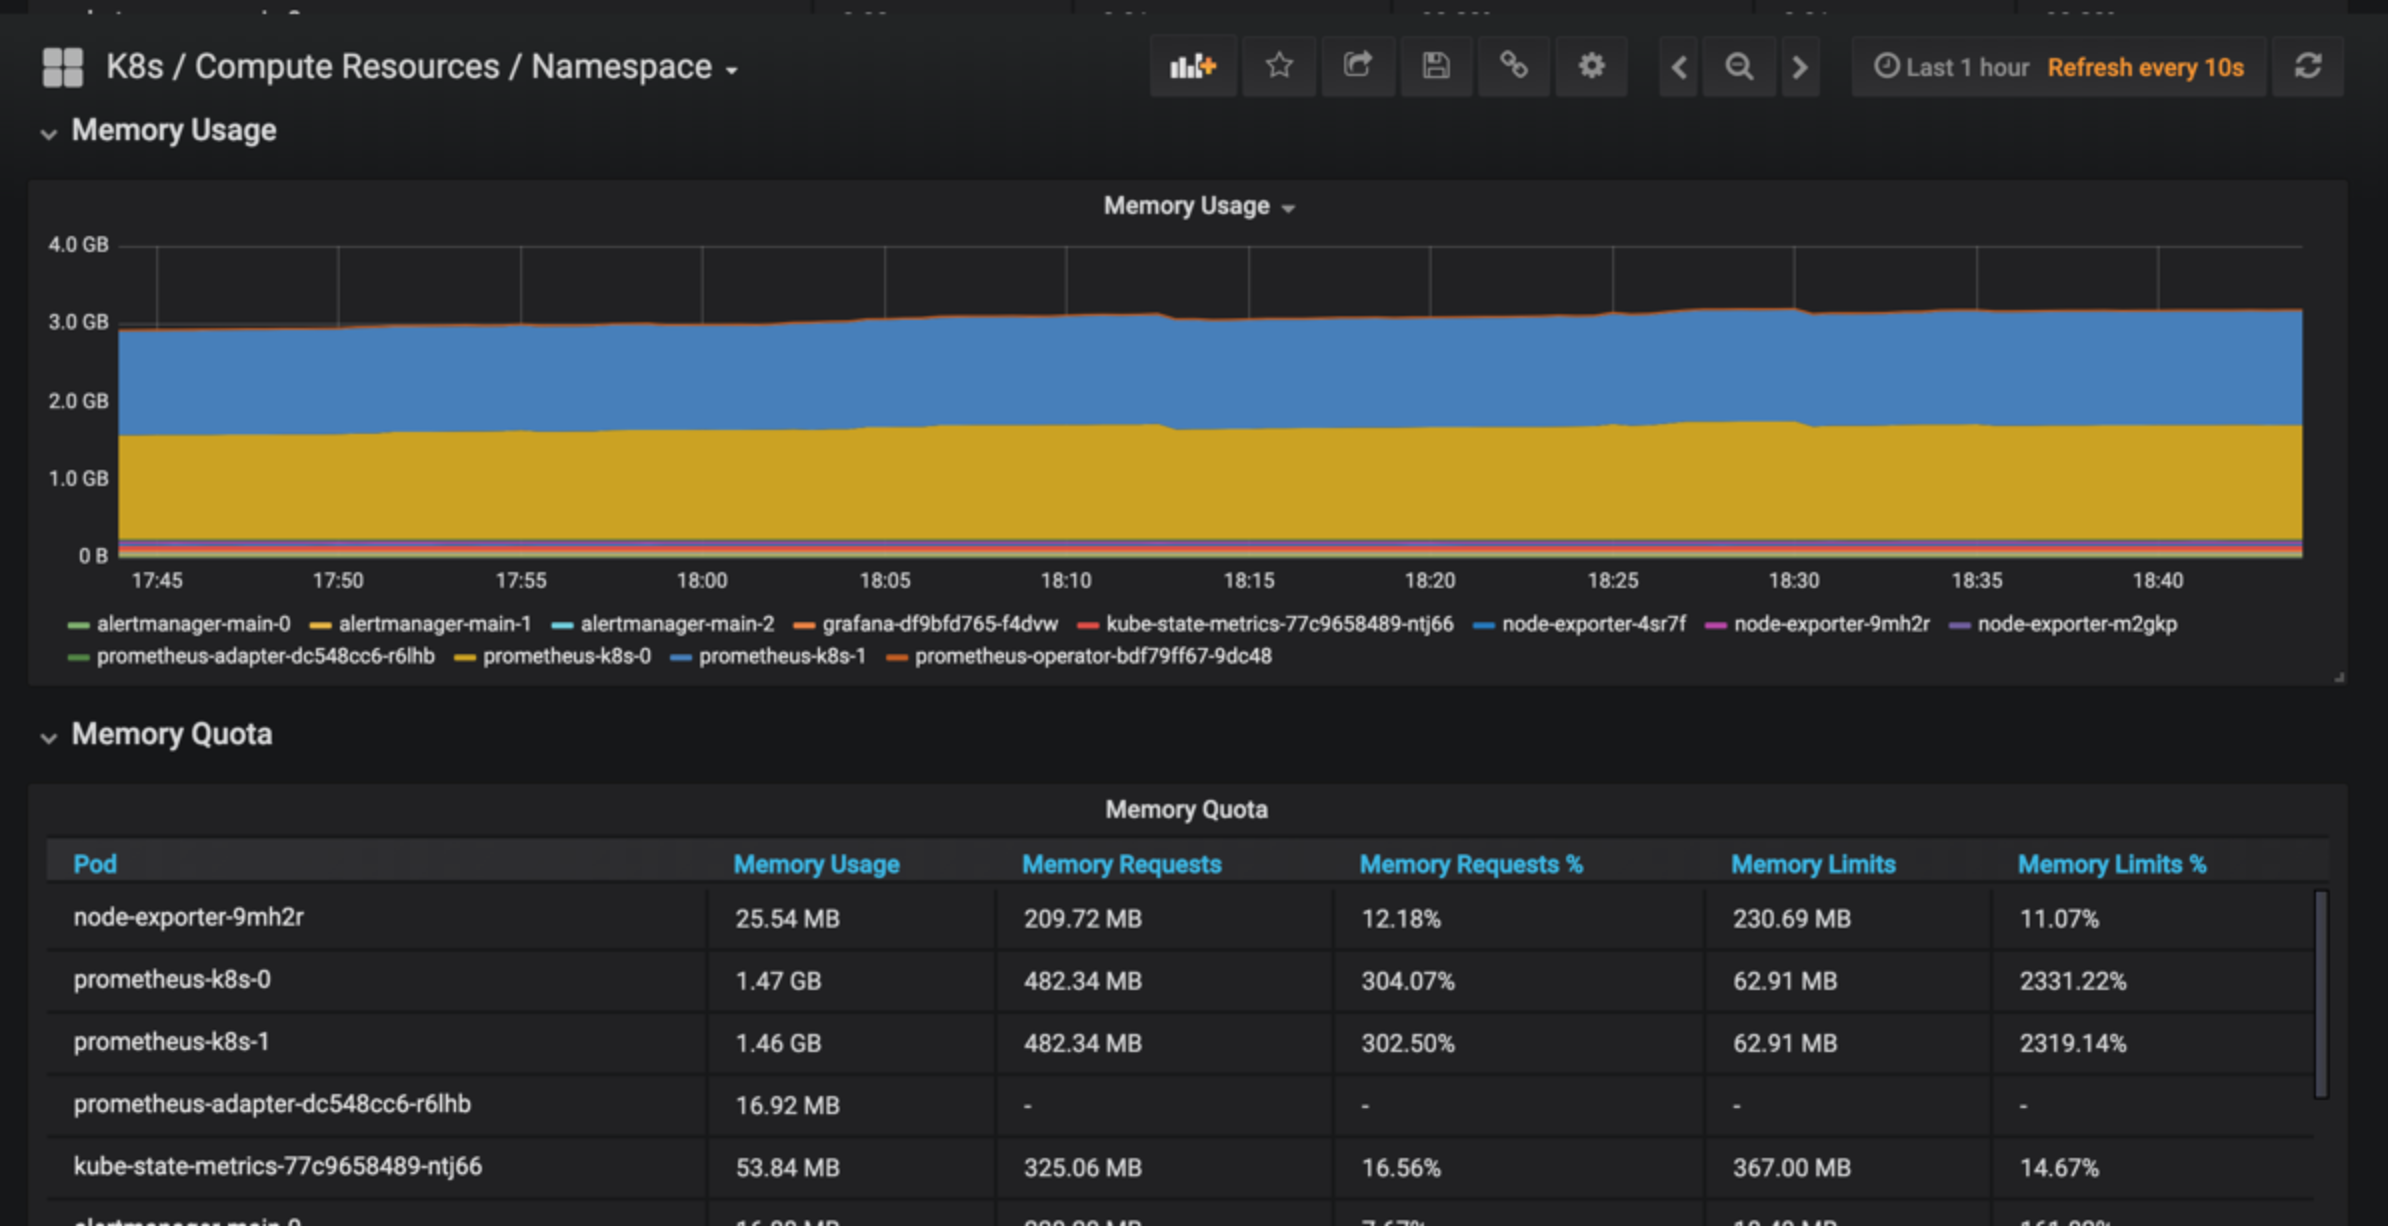Collapse the Memory Quota row
The image size is (2398, 1228).
[x=158, y=737]
